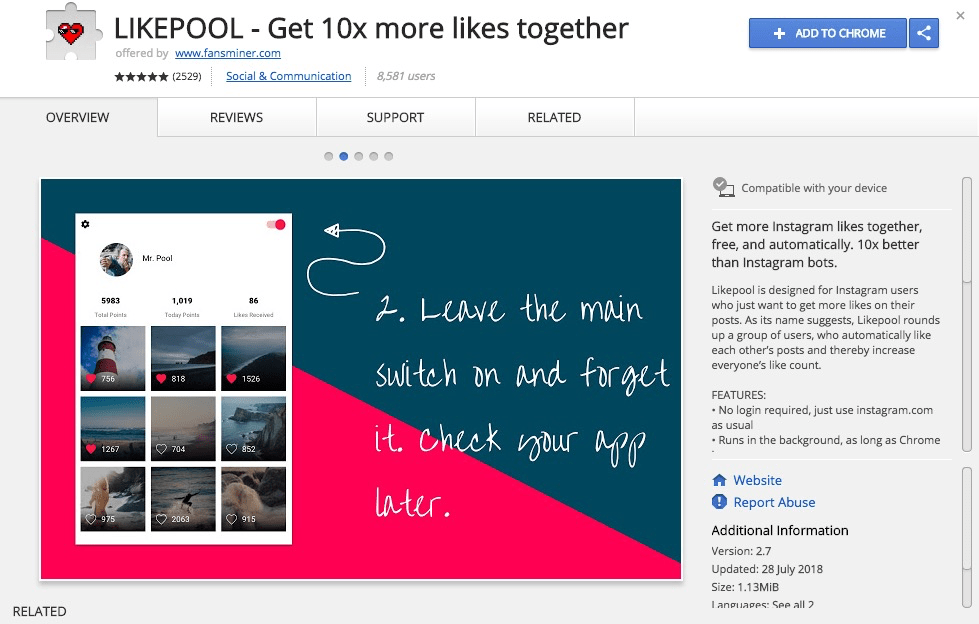Click the 8,581 users count
Image resolution: width=979 pixels, height=624 pixels.
[x=406, y=76]
